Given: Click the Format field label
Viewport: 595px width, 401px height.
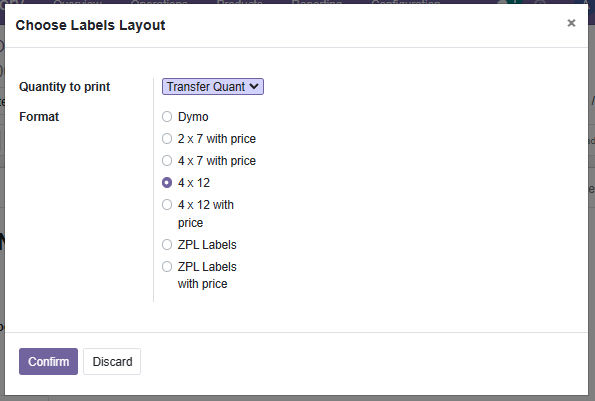Looking at the screenshot, I should [x=39, y=116].
